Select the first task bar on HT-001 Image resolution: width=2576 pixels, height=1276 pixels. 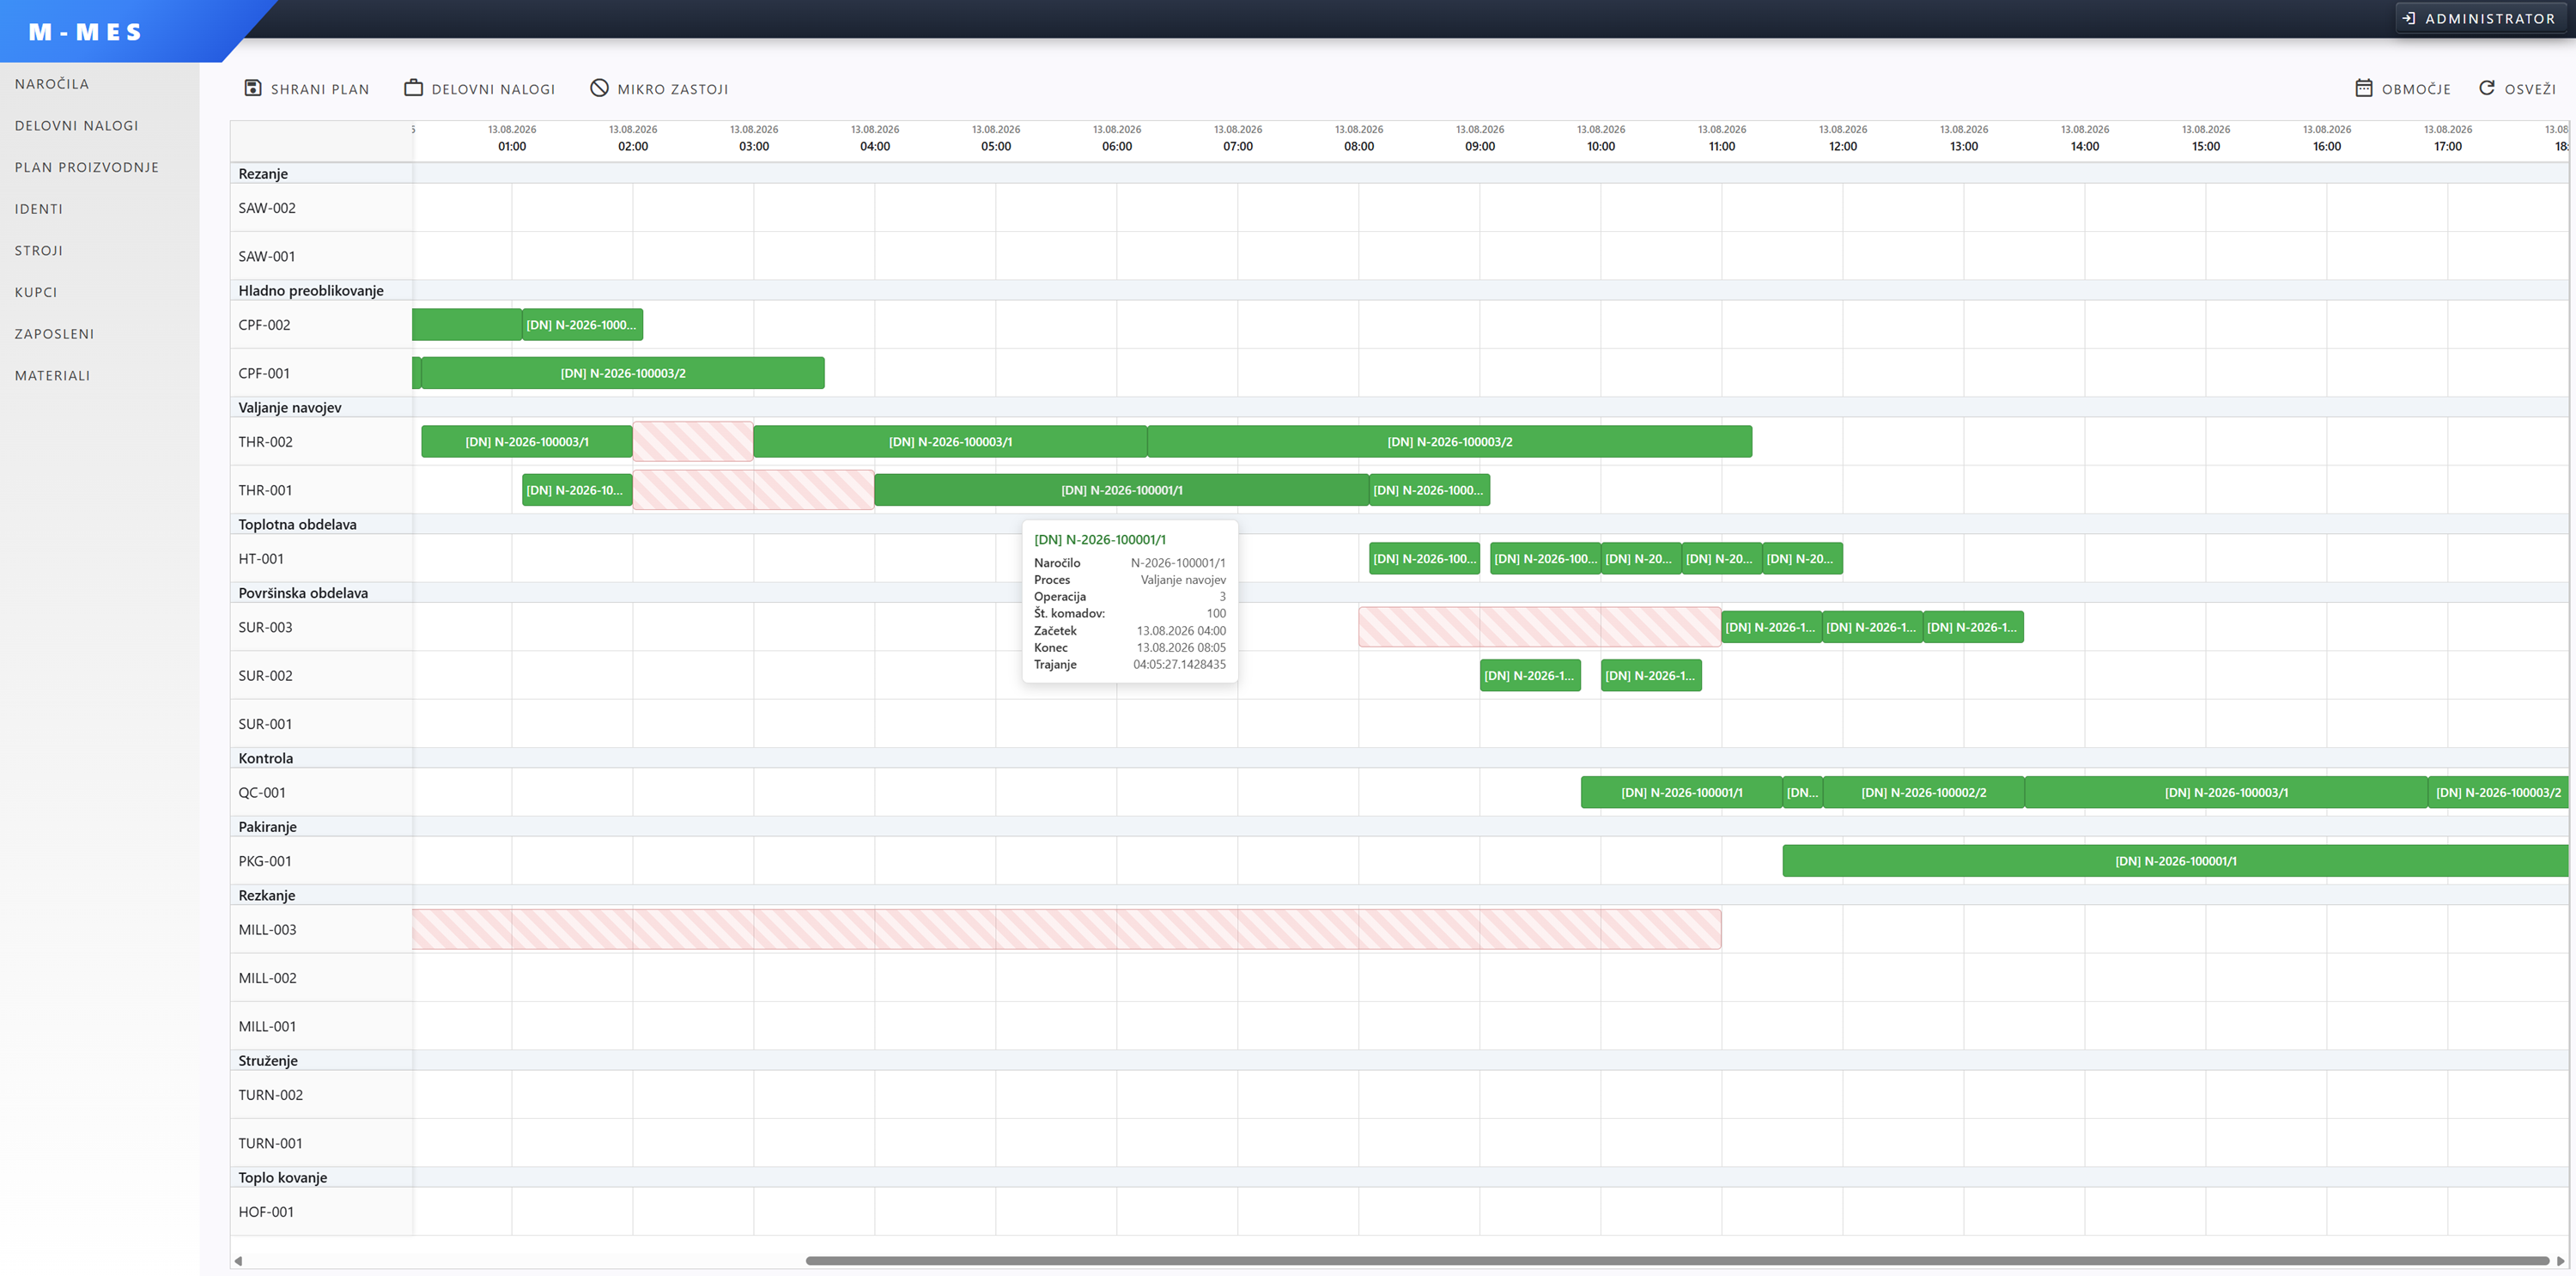pos(1424,559)
